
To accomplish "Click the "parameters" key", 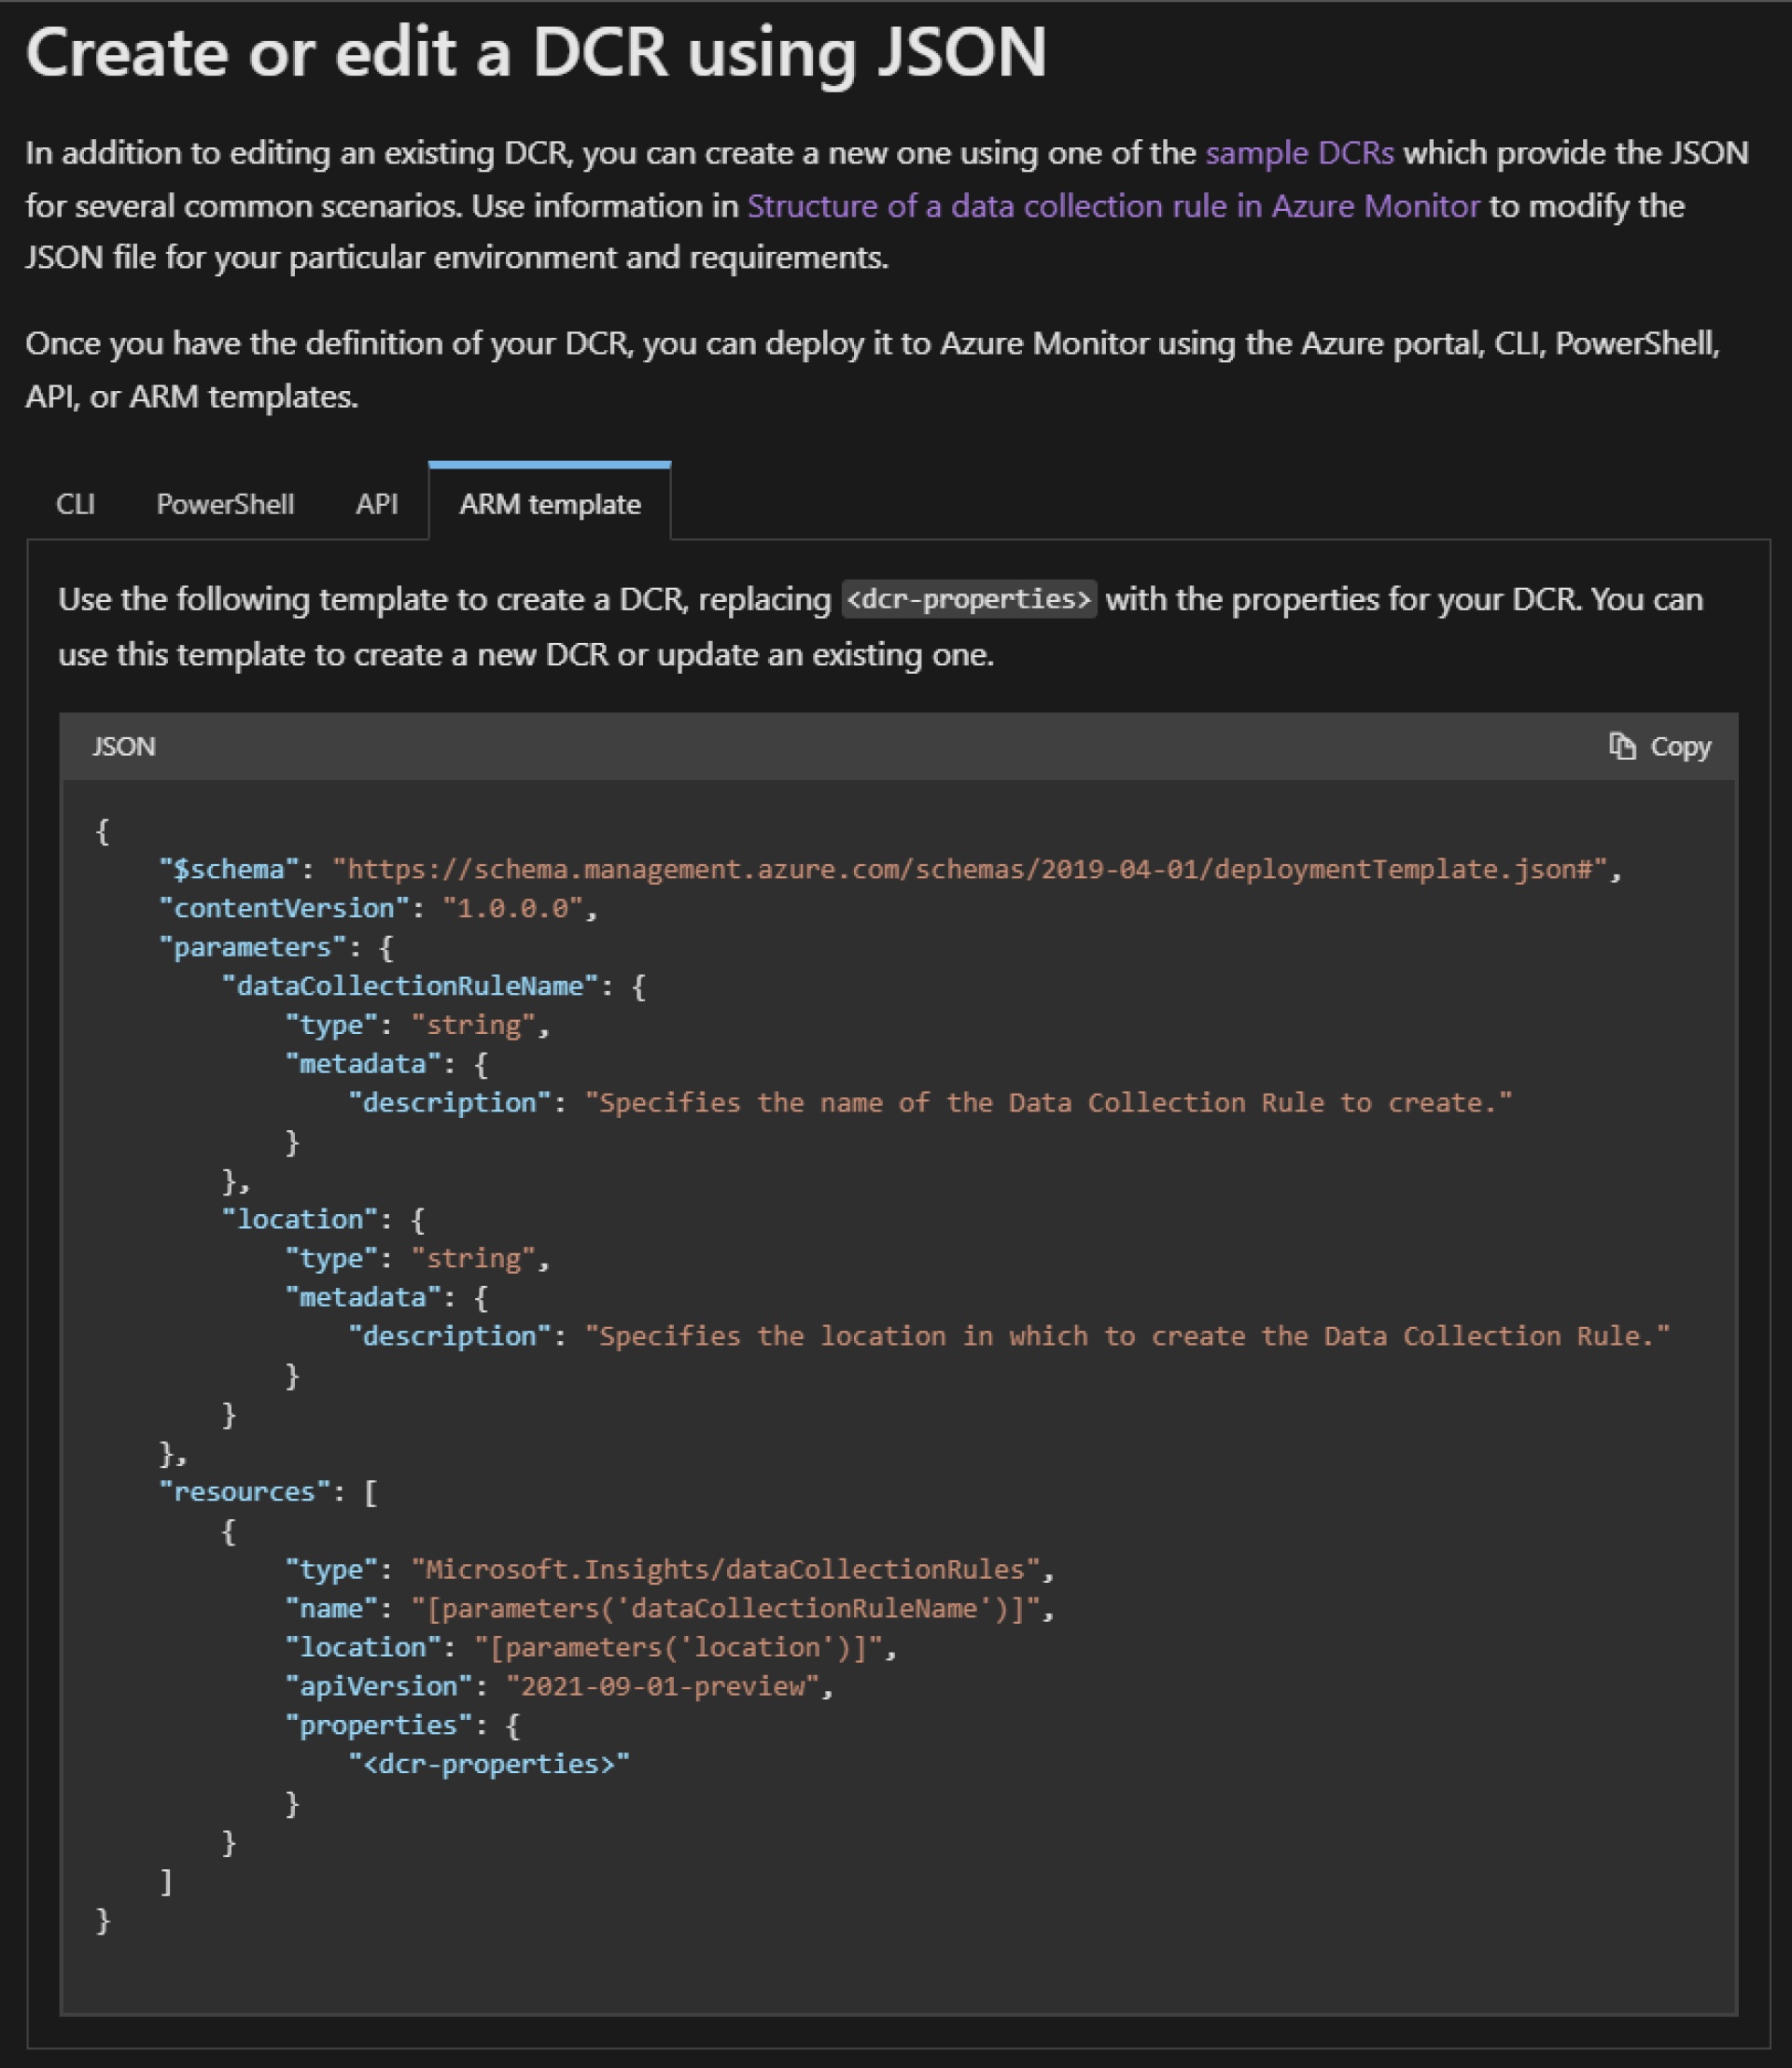I will pos(252,947).
